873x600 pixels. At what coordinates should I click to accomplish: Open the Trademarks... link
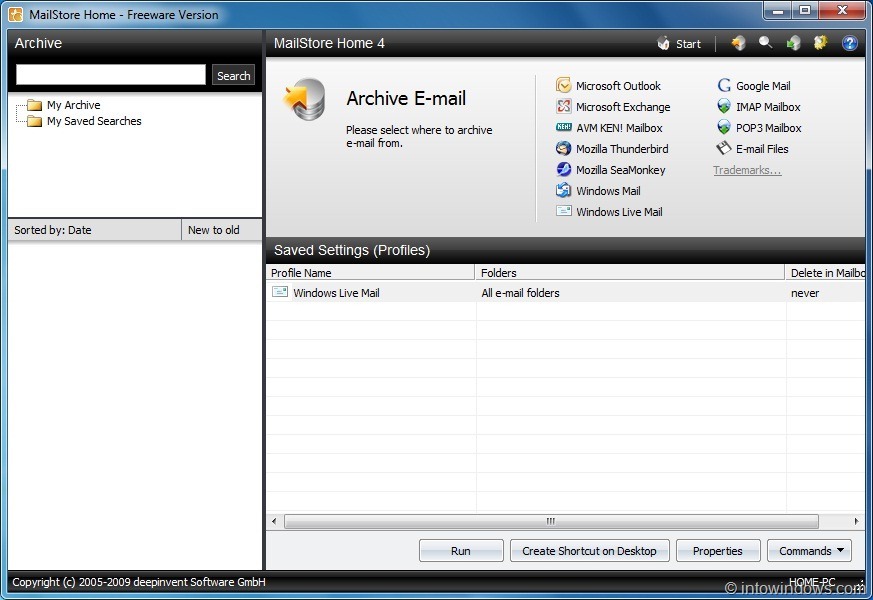point(747,170)
